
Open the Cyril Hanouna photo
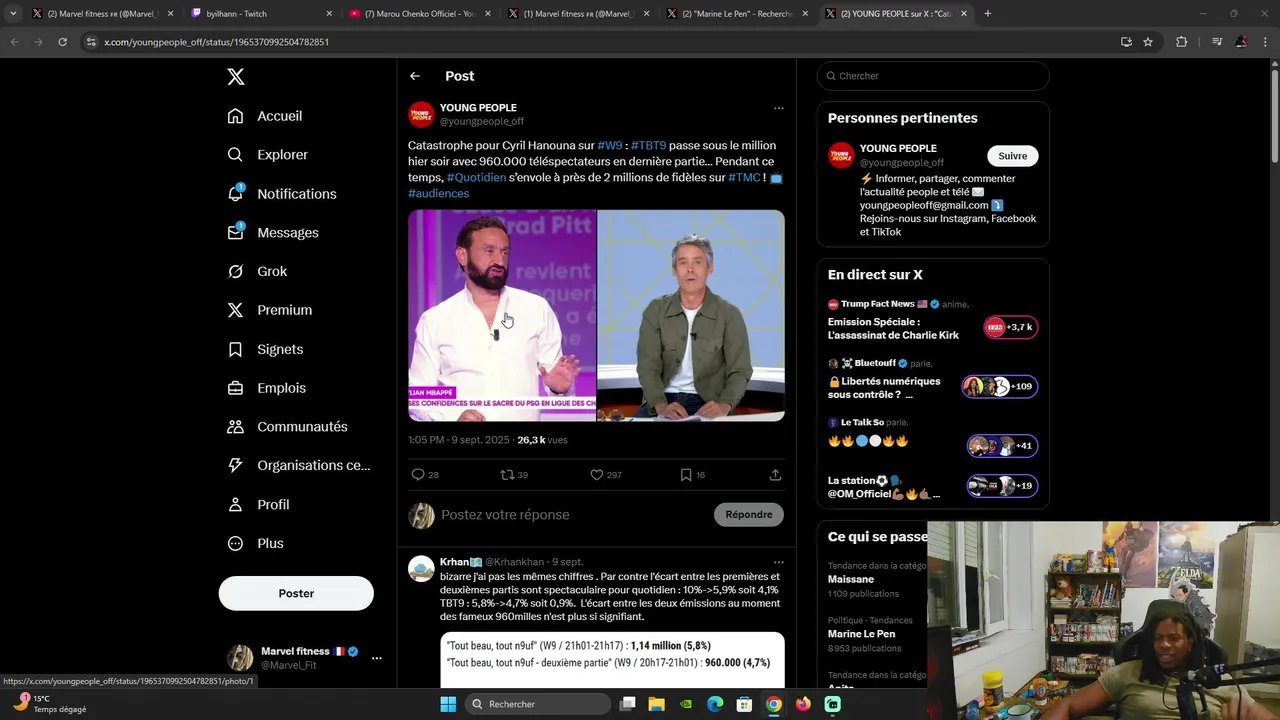point(502,316)
